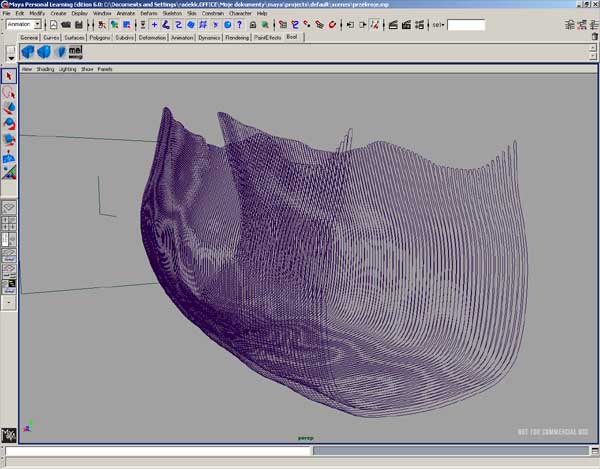The width and height of the screenshot is (600, 469).
Task: Open the Constrain menu
Action: (212, 13)
